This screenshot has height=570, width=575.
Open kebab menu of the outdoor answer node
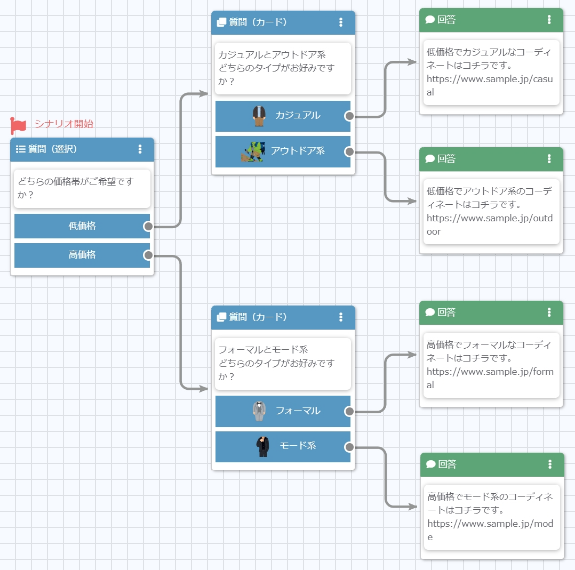pos(549,158)
